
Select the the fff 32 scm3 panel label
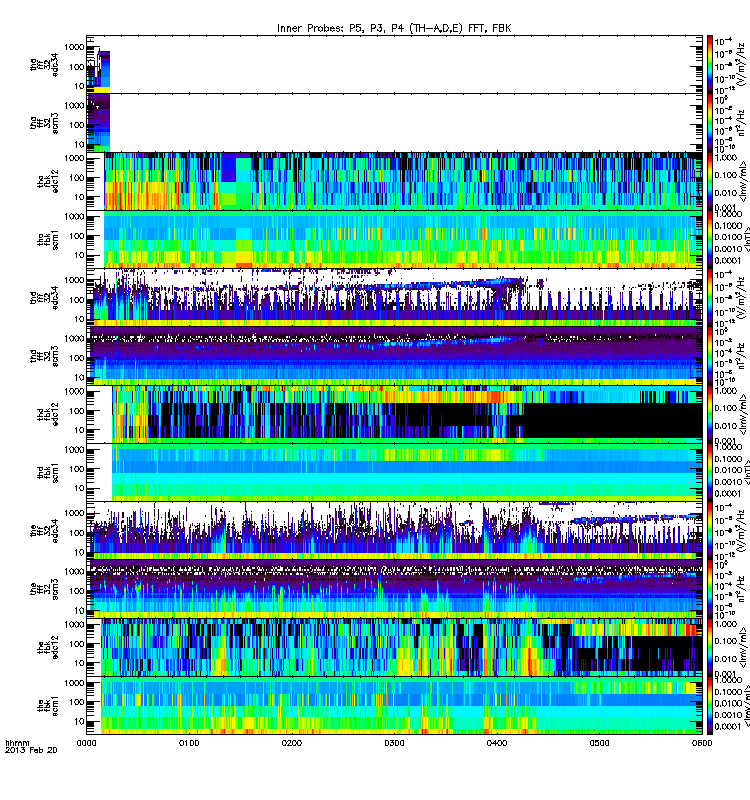pyautogui.click(x=44, y=589)
